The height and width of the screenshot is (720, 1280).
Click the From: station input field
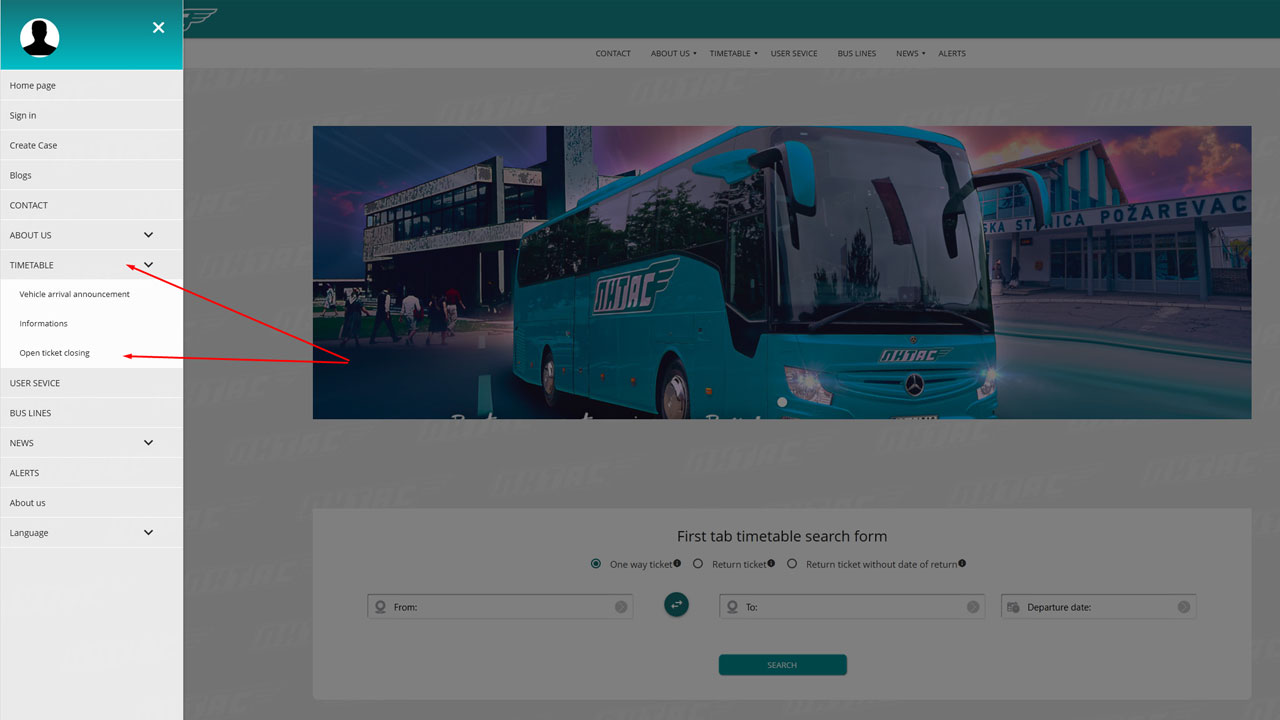[x=500, y=607]
